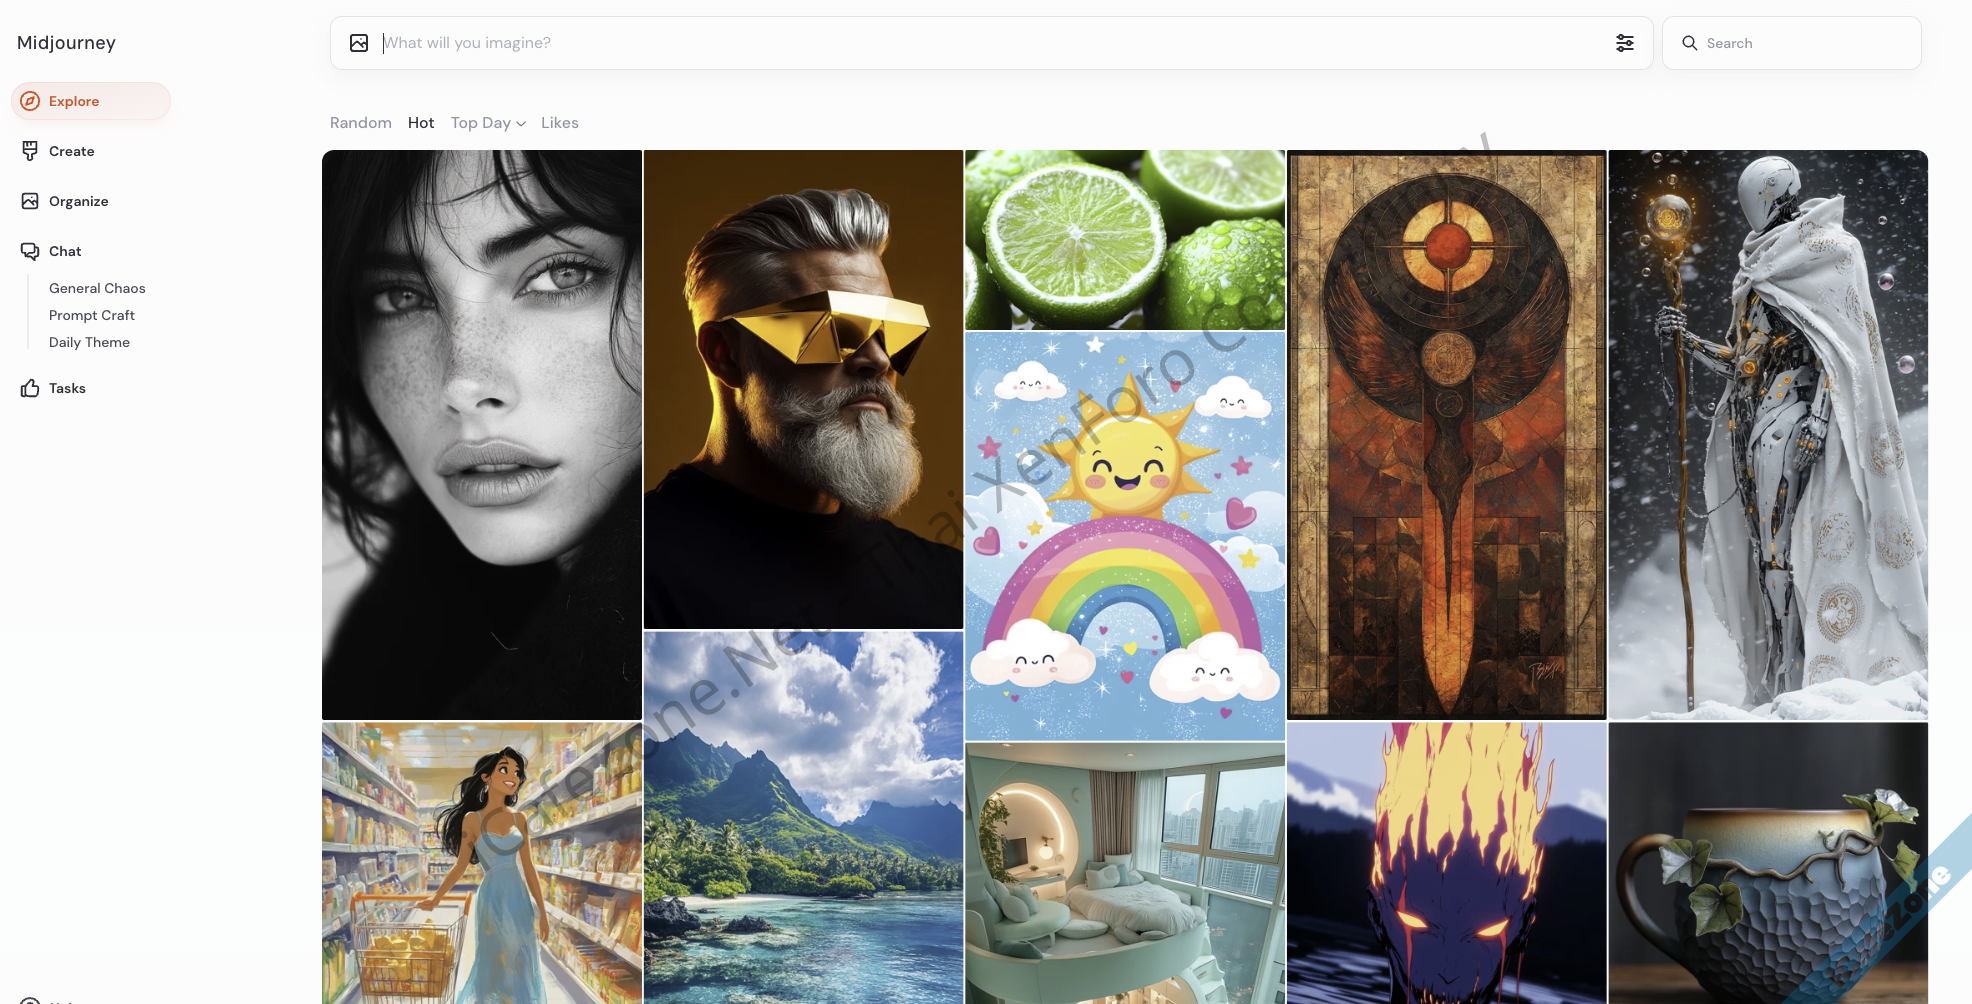Click the Tasks thumbs-up icon
Screen dimensions: 1972x1004
point(30,388)
